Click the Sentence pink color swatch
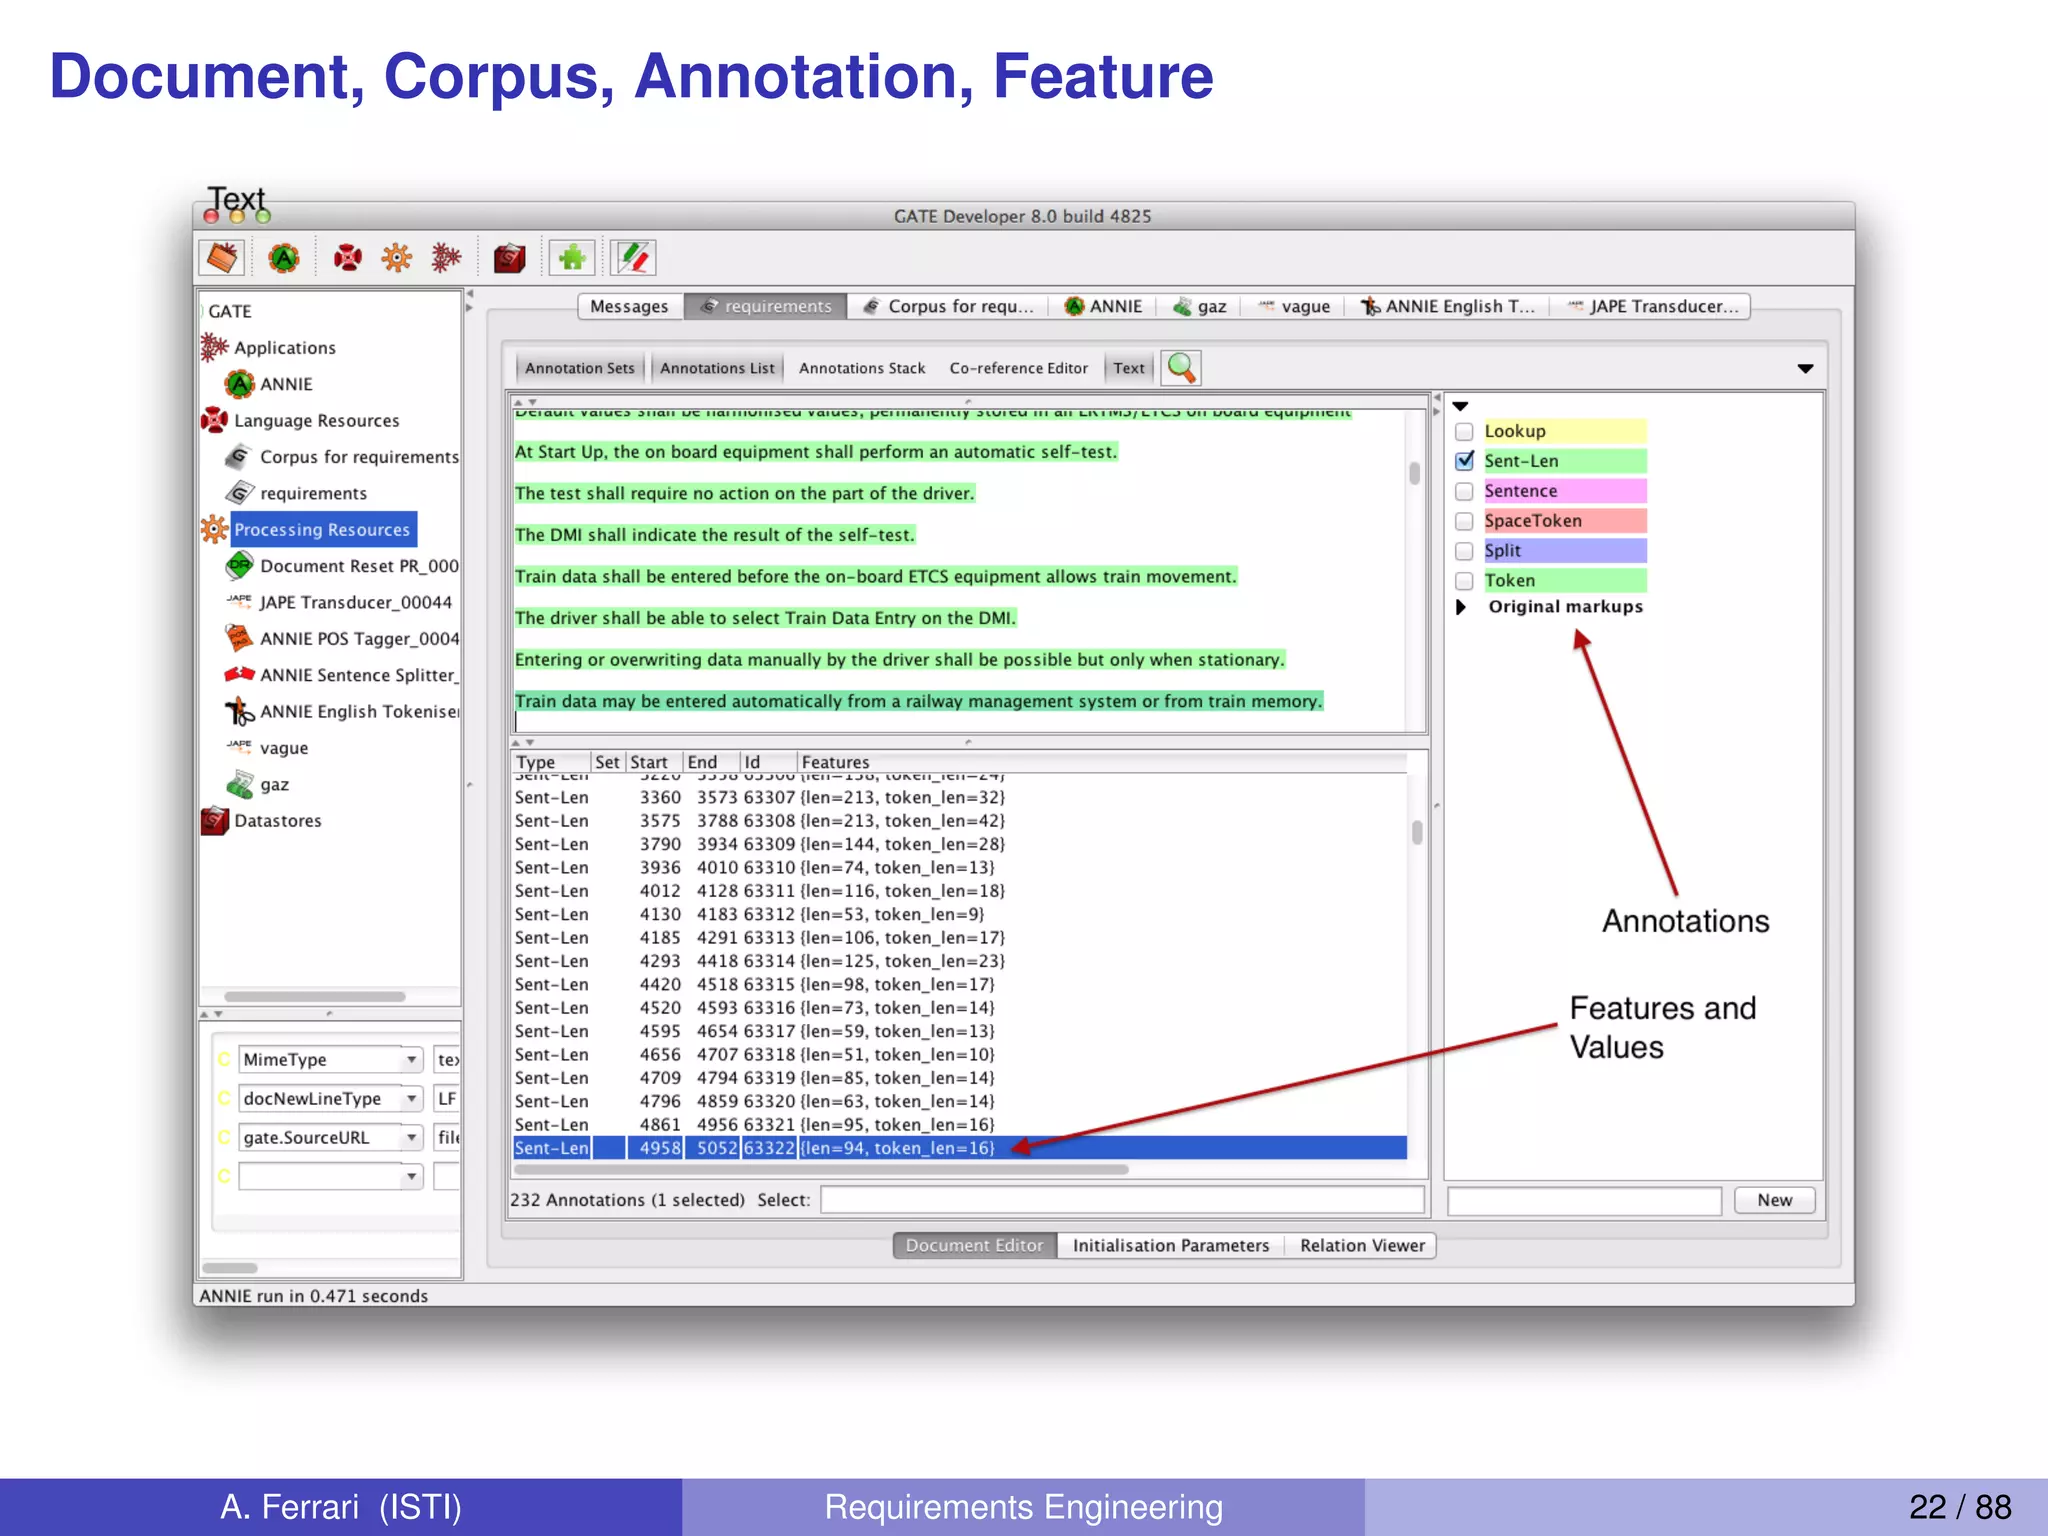 pos(1564,491)
